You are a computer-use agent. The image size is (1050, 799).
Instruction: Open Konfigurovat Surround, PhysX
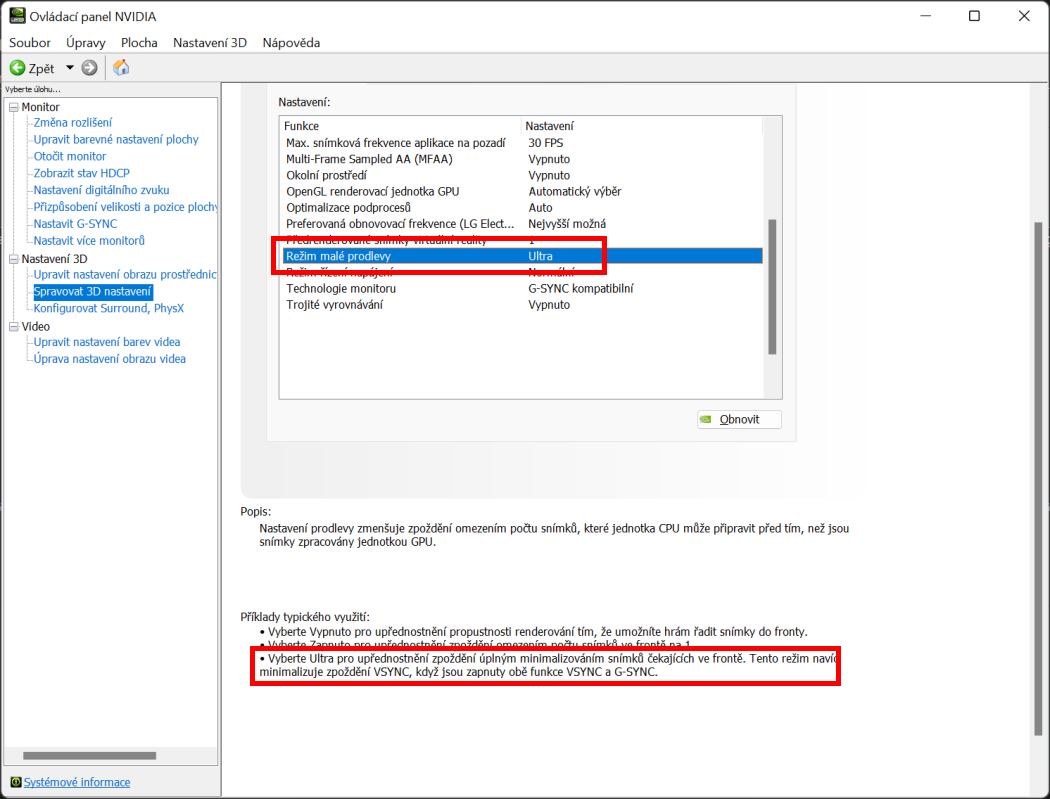108,308
